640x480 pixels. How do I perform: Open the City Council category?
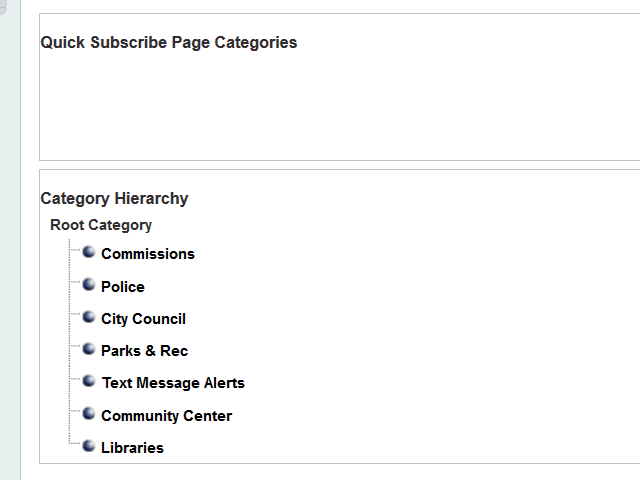(x=143, y=319)
